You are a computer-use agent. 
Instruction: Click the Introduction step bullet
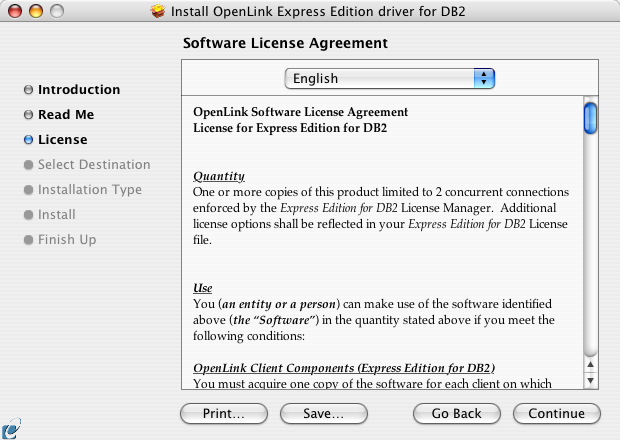point(28,90)
